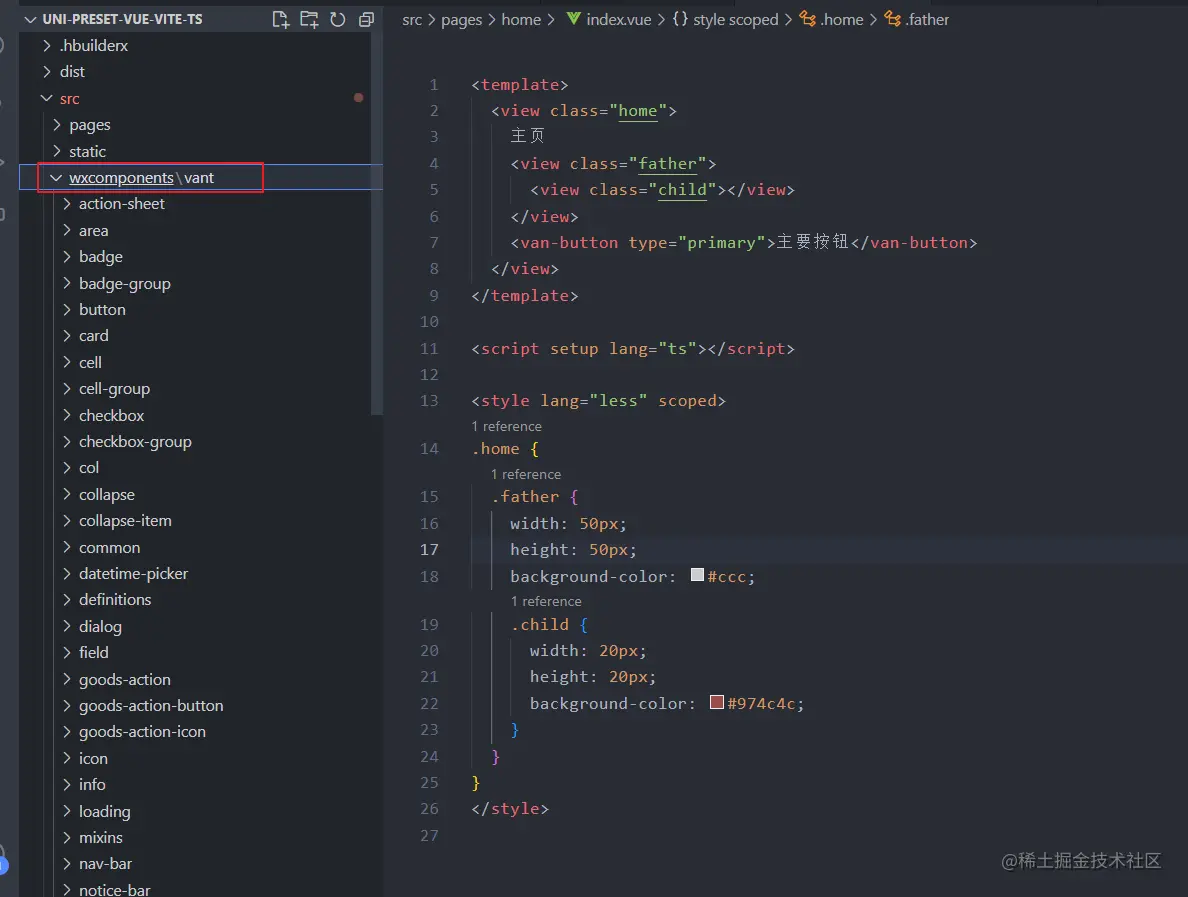Click the .father breadcrumb segment

click(927, 20)
